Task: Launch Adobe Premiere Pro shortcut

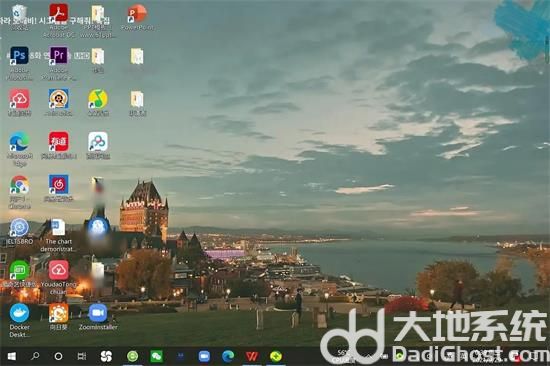Action: [x=59, y=55]
